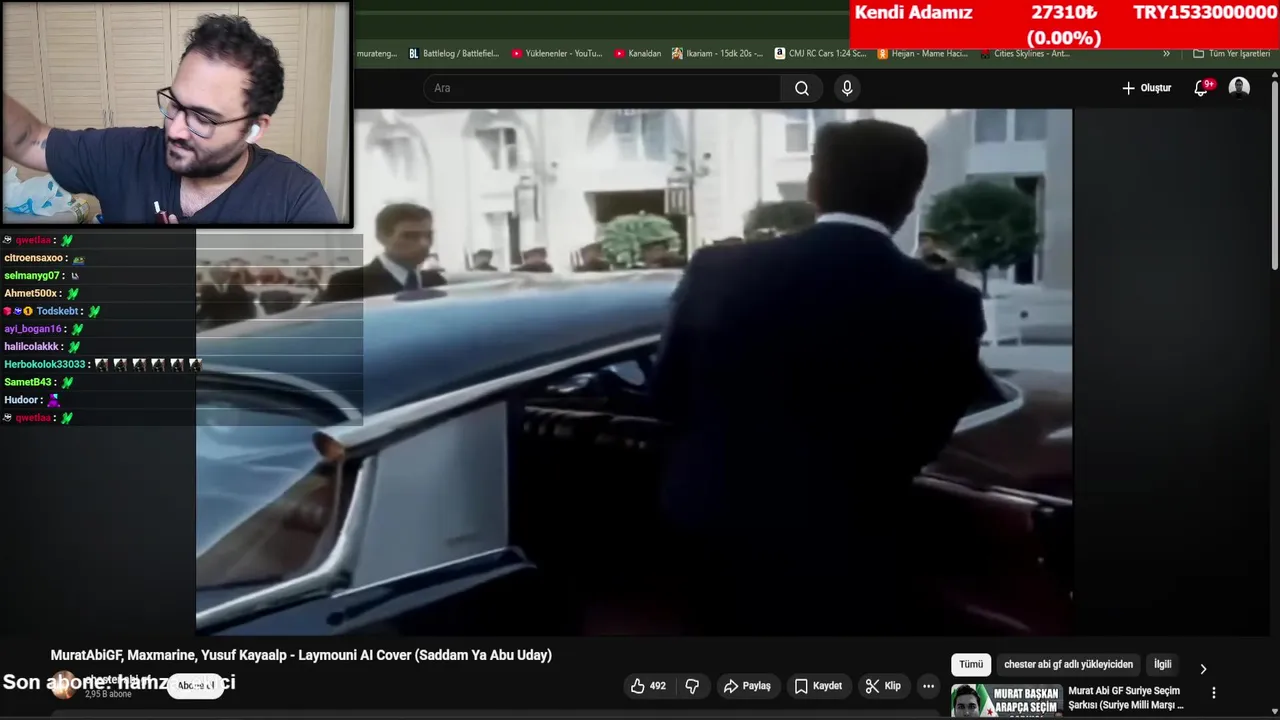Image resolution: width=1280 pixels, height=720 pixels.
Task: Click chat username ayi_bogan16
Action: [x=33, y=329]
